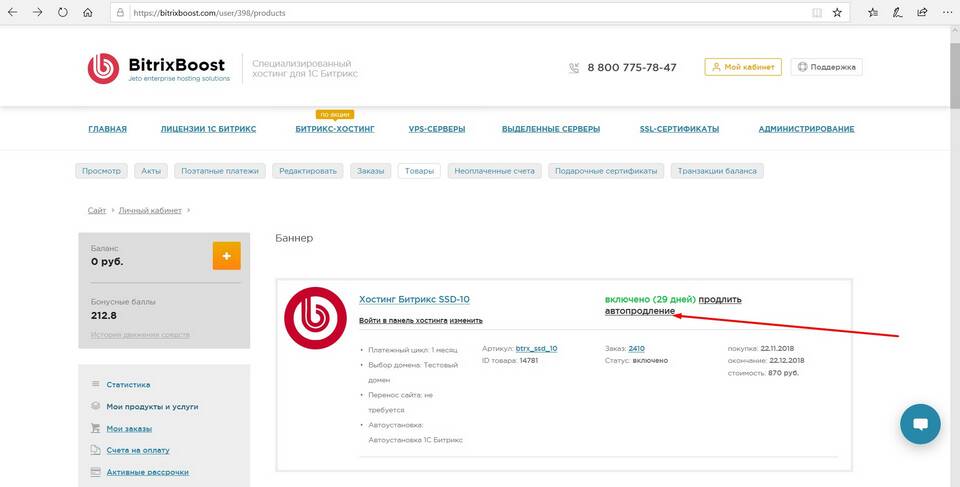Open ЛИЦЕНЗИИ 1С БИТРИКС menu item
The width and height of the screenshot is (960, 487).
(208, 129)
